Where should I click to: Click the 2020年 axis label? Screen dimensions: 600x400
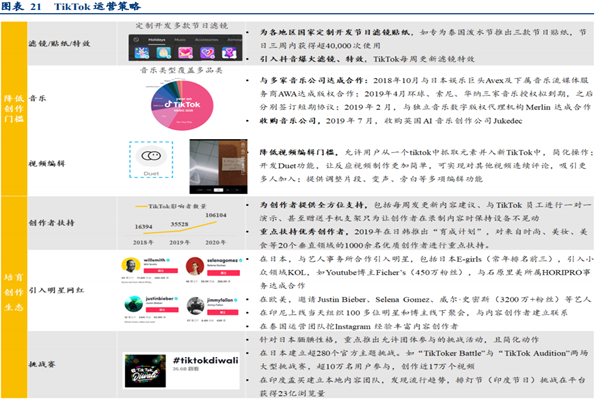(x=215, y=242)
